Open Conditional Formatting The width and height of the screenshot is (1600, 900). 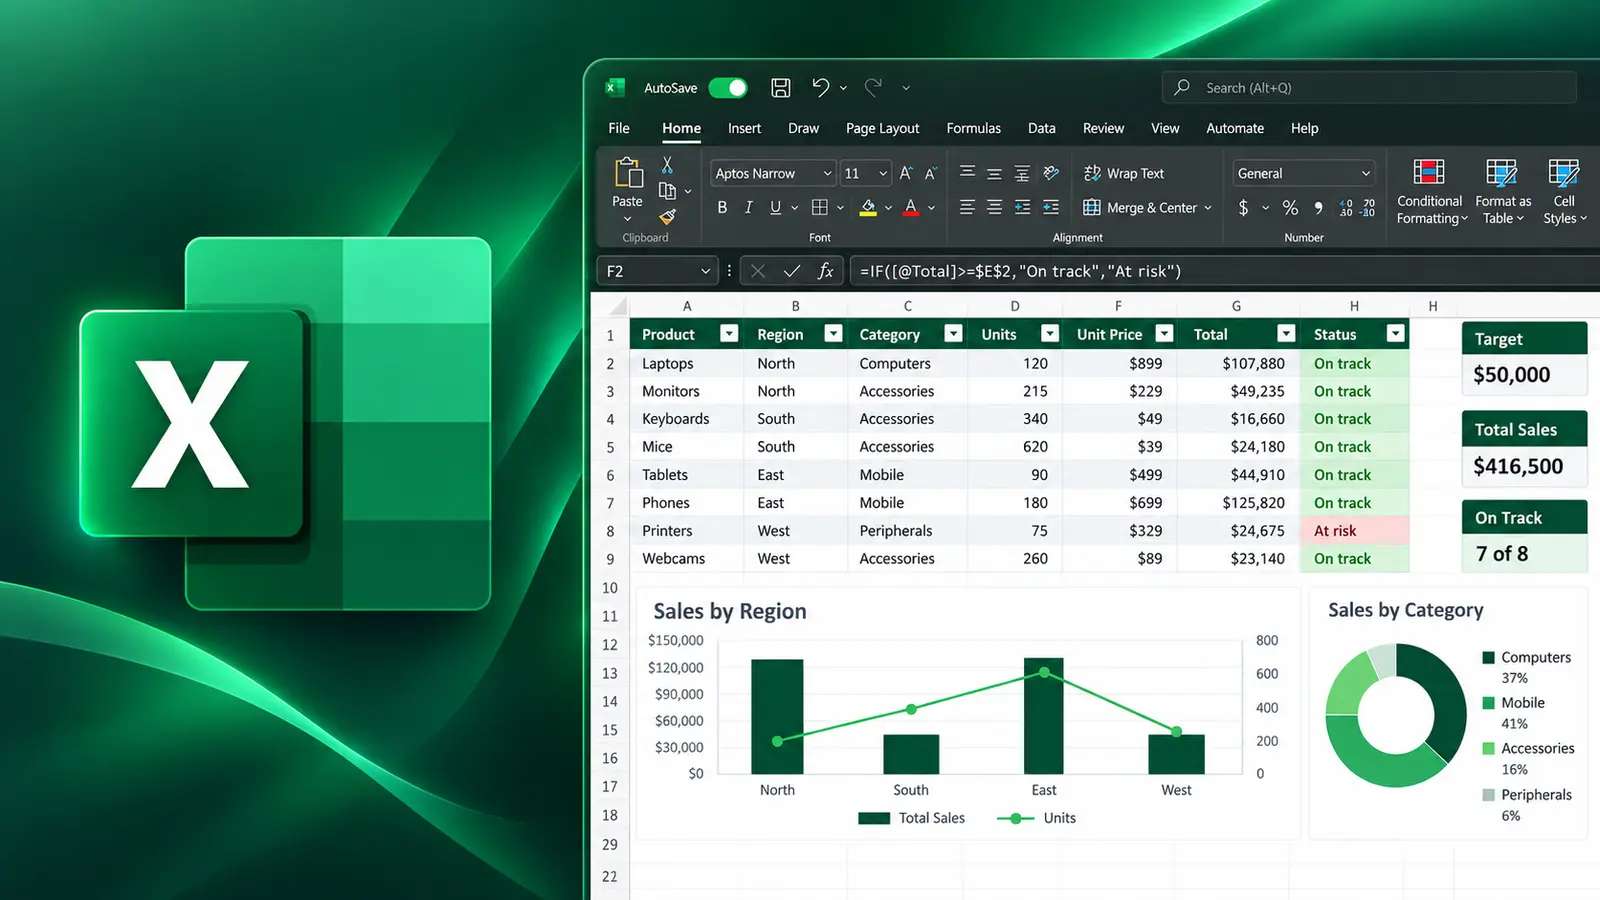point(1430,191)
